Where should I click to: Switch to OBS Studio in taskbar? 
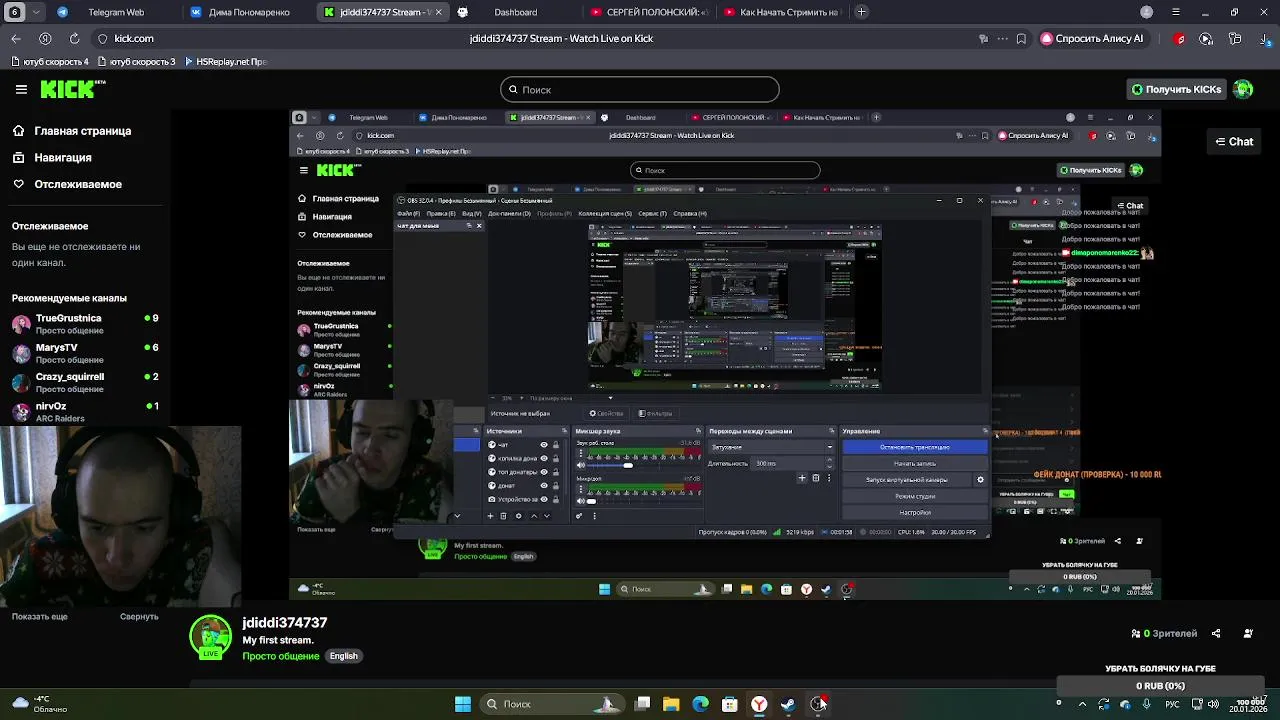pos(818,704)
